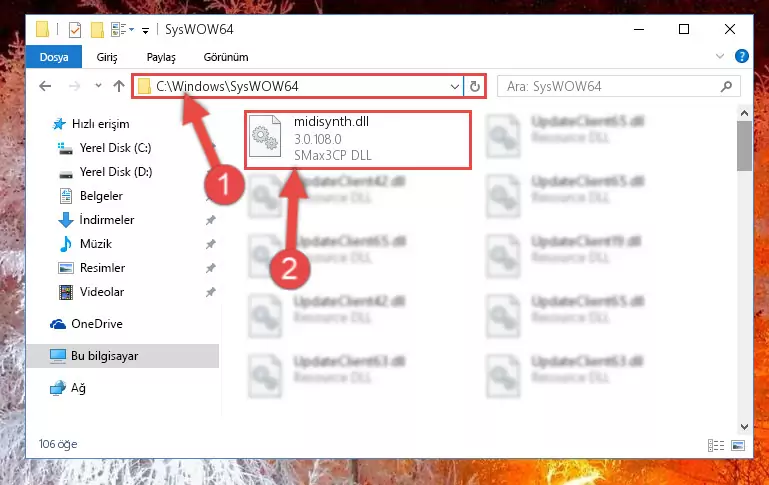The image size is (769, 485).
Task: Switch to the details view layout icon
Action: (x=716, y=445)
